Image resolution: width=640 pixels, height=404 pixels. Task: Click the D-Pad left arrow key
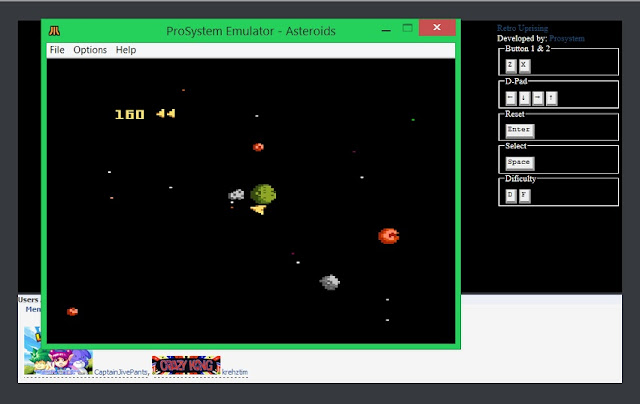[511, 98]
